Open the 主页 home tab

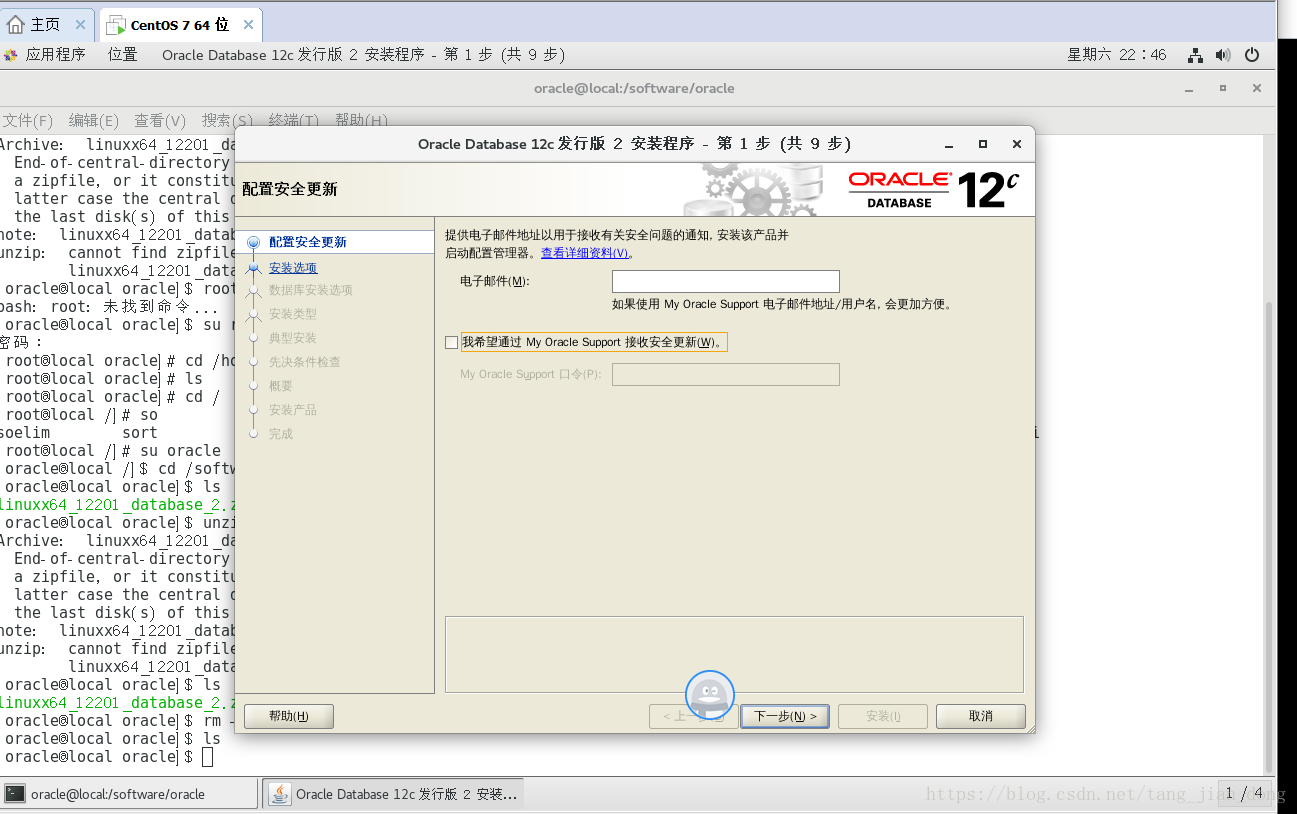46,25
